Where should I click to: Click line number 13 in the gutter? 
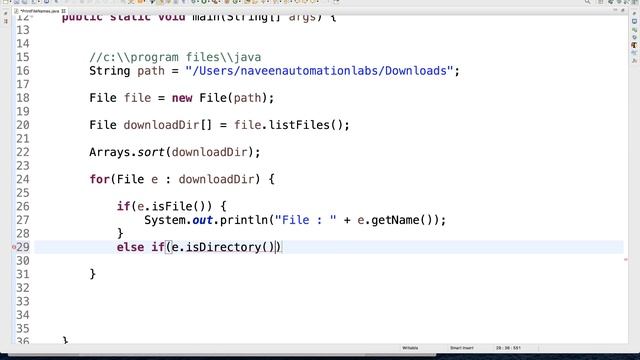[x=23, y=30]
